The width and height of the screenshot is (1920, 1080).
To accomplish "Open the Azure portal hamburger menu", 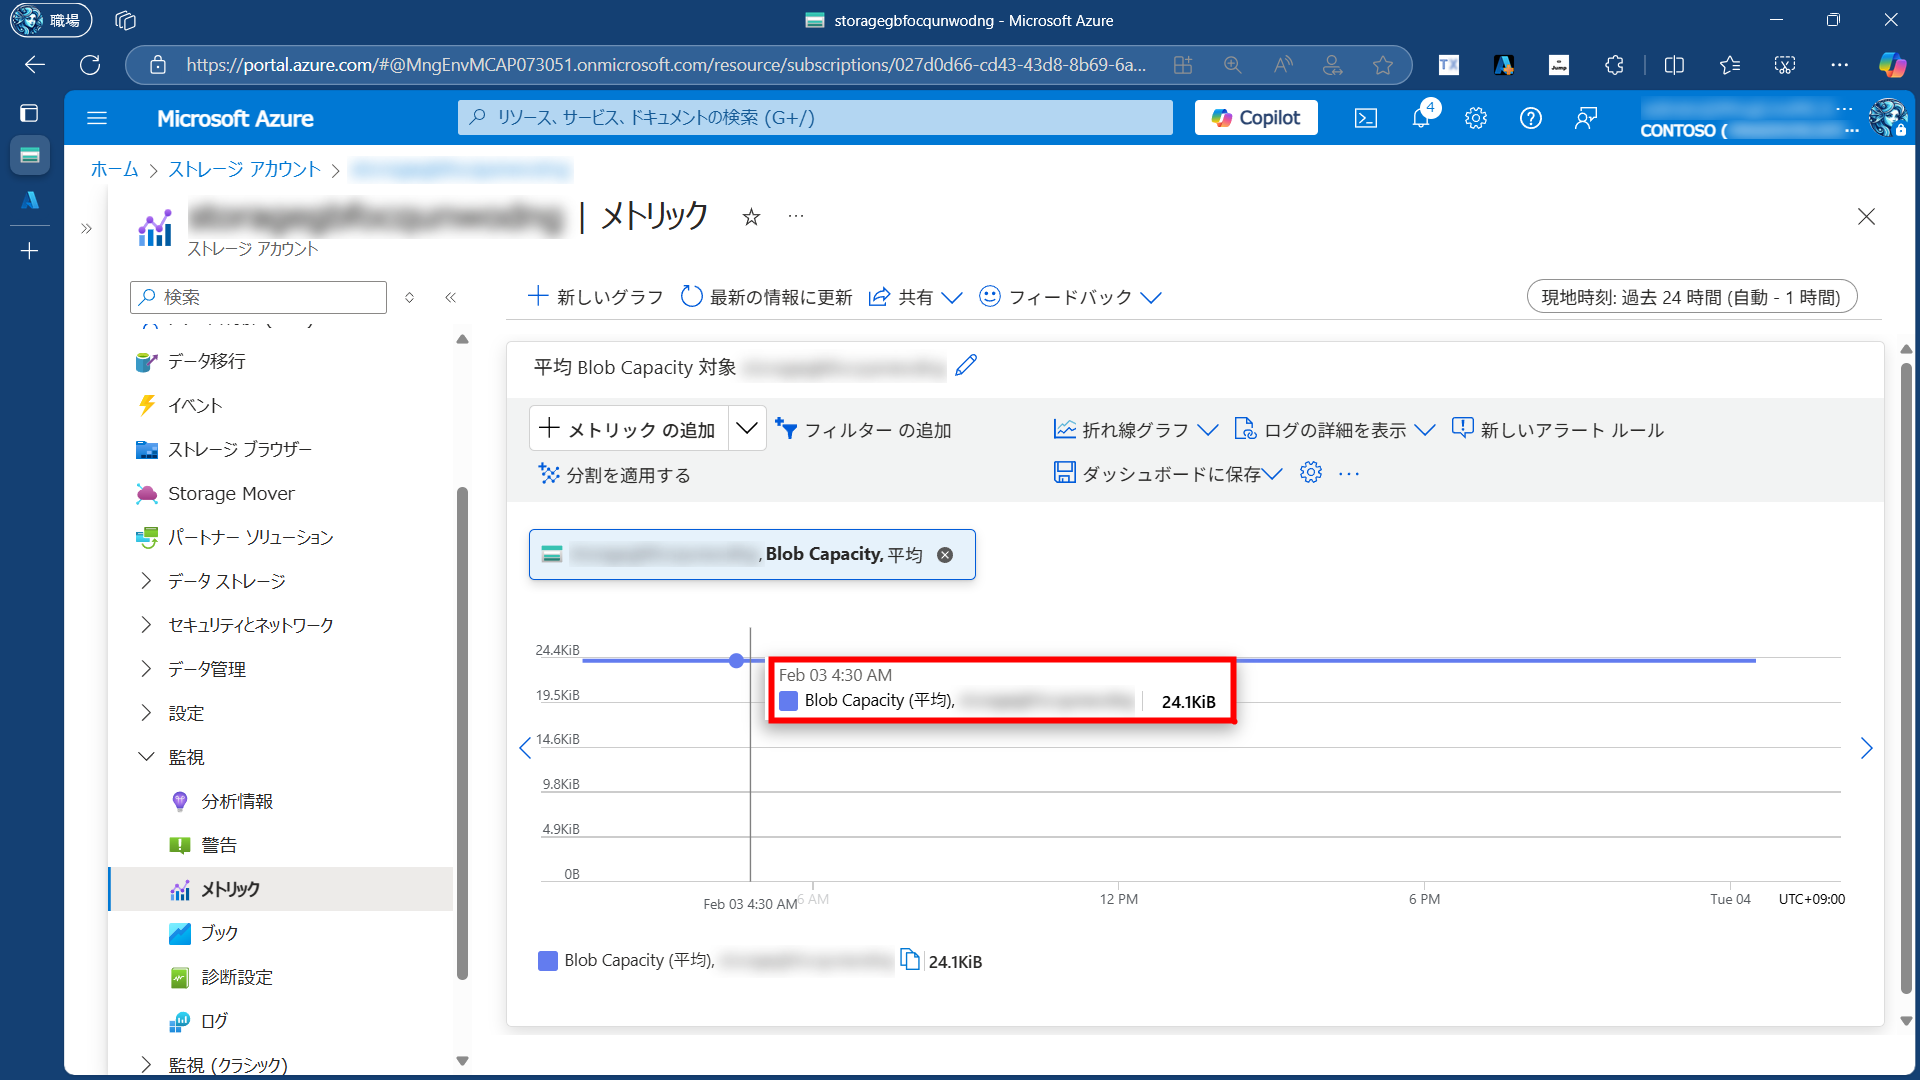I will click(97, 118).
